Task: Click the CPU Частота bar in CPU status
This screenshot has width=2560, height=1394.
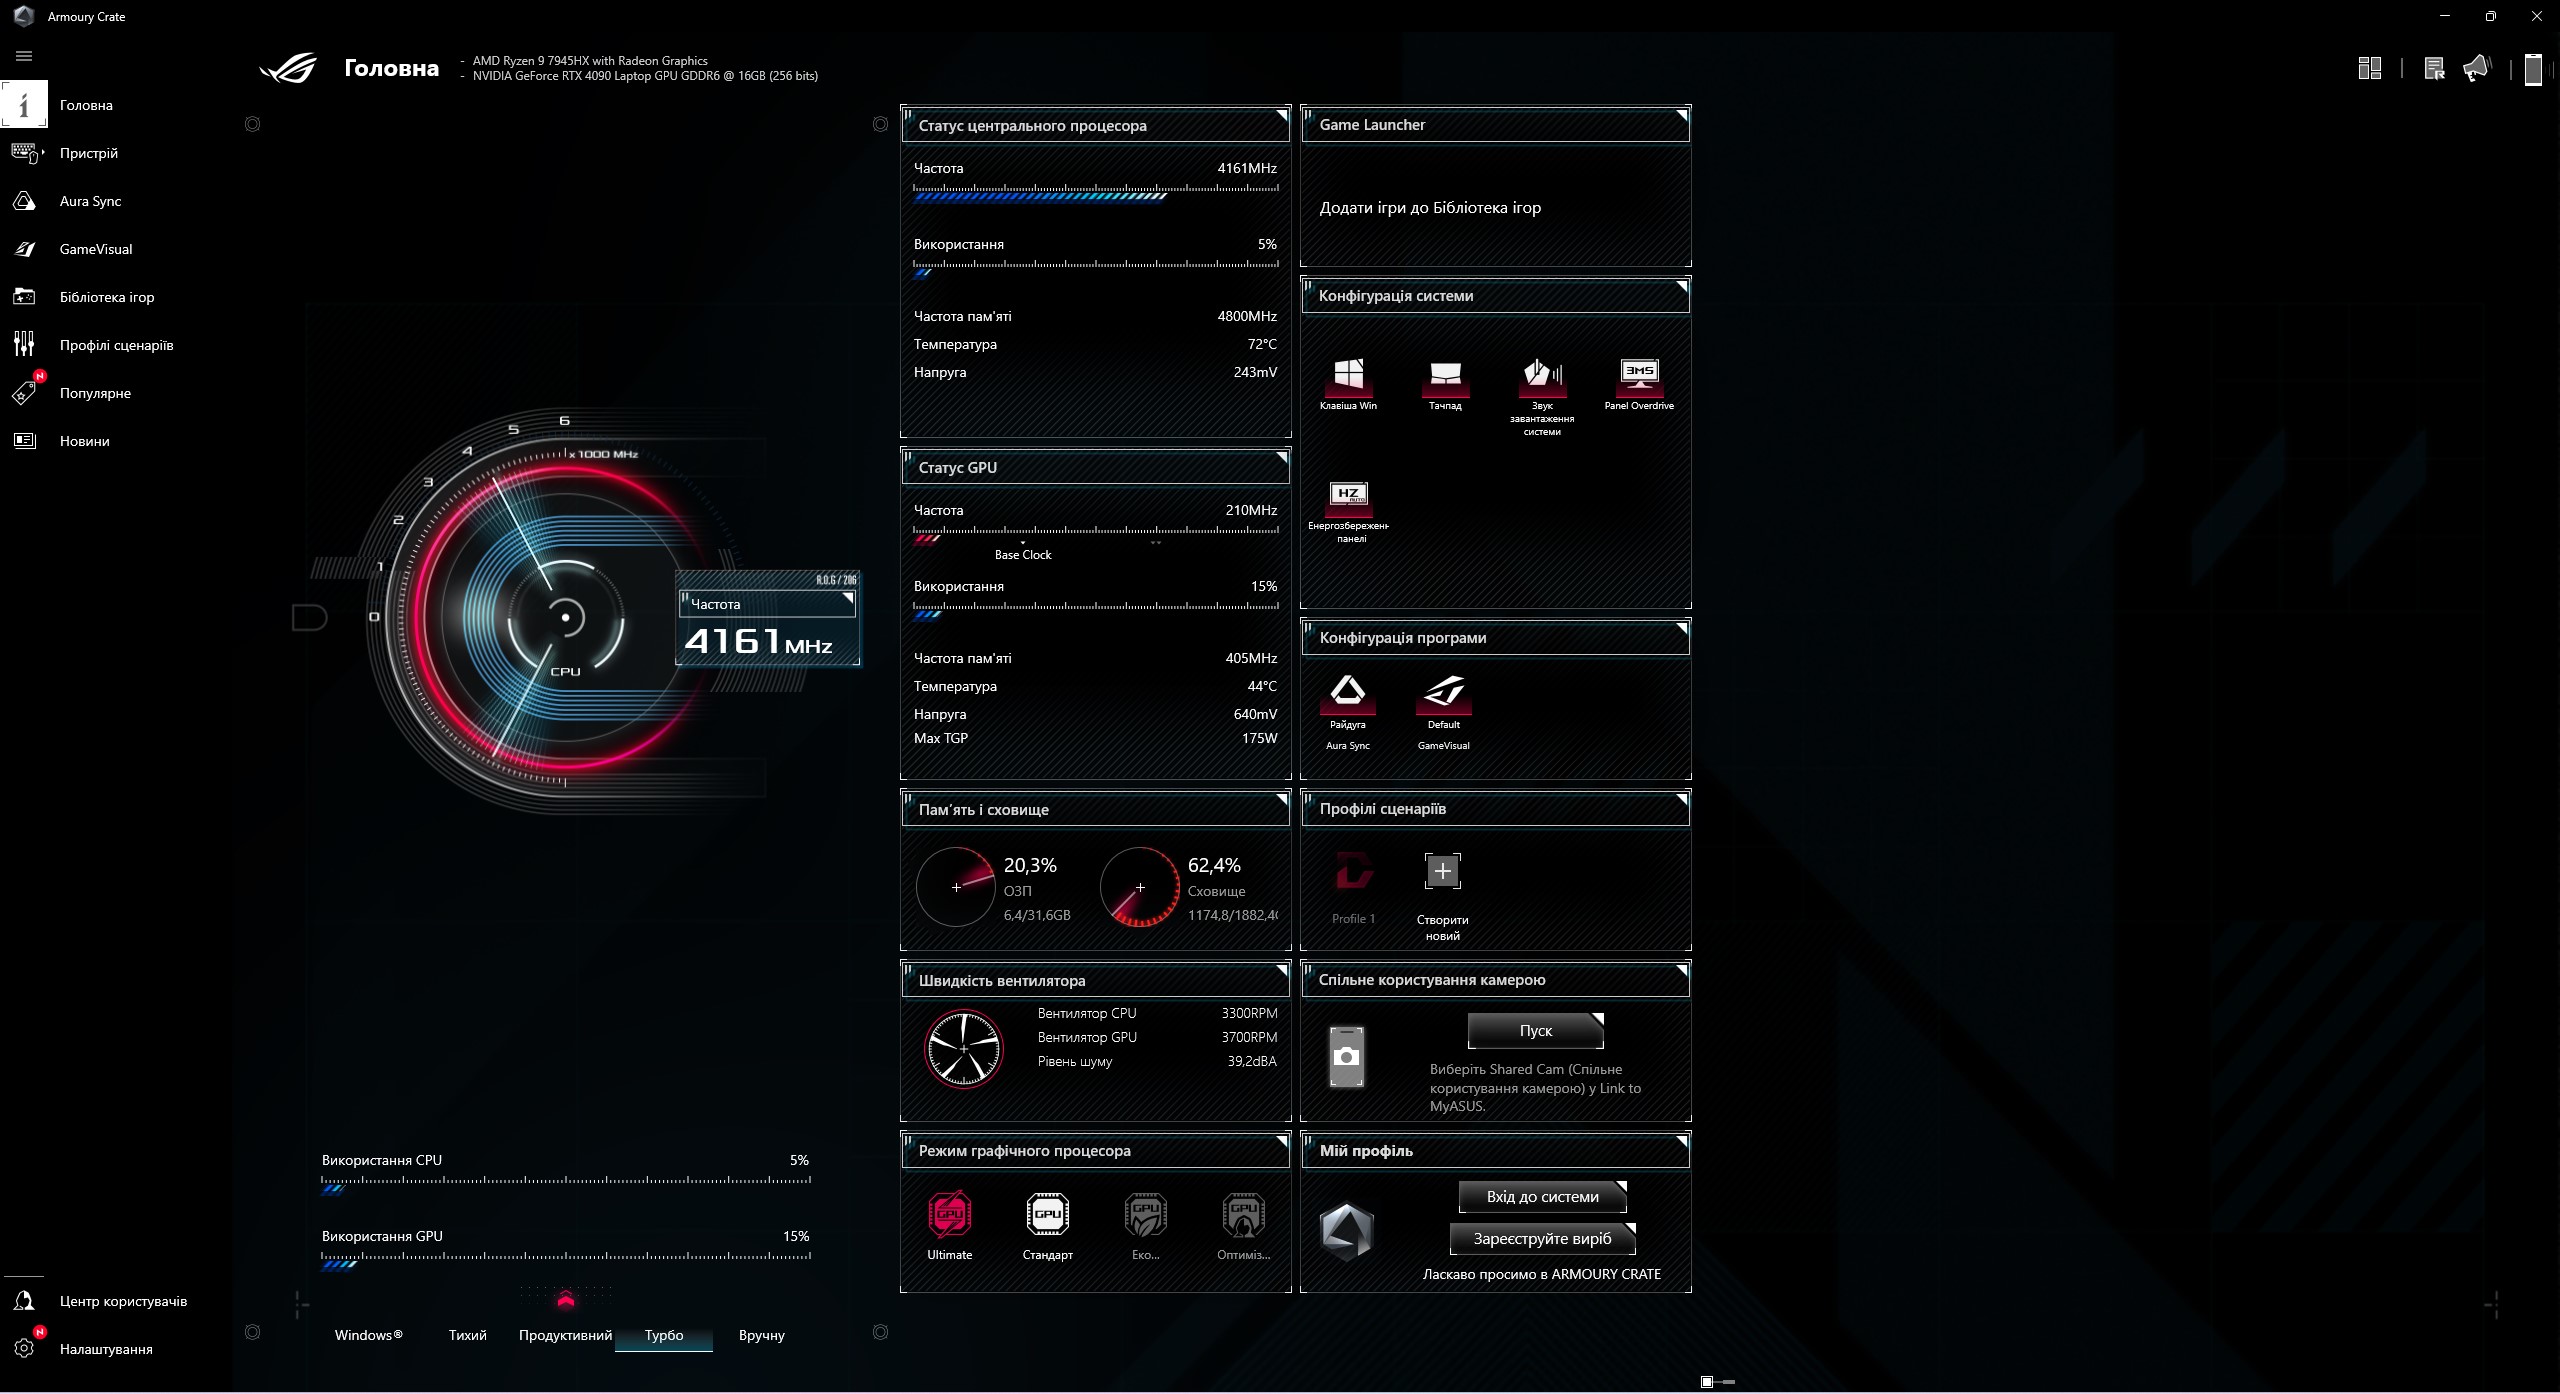Action: pyautogui.click(x=1096, y=193)
